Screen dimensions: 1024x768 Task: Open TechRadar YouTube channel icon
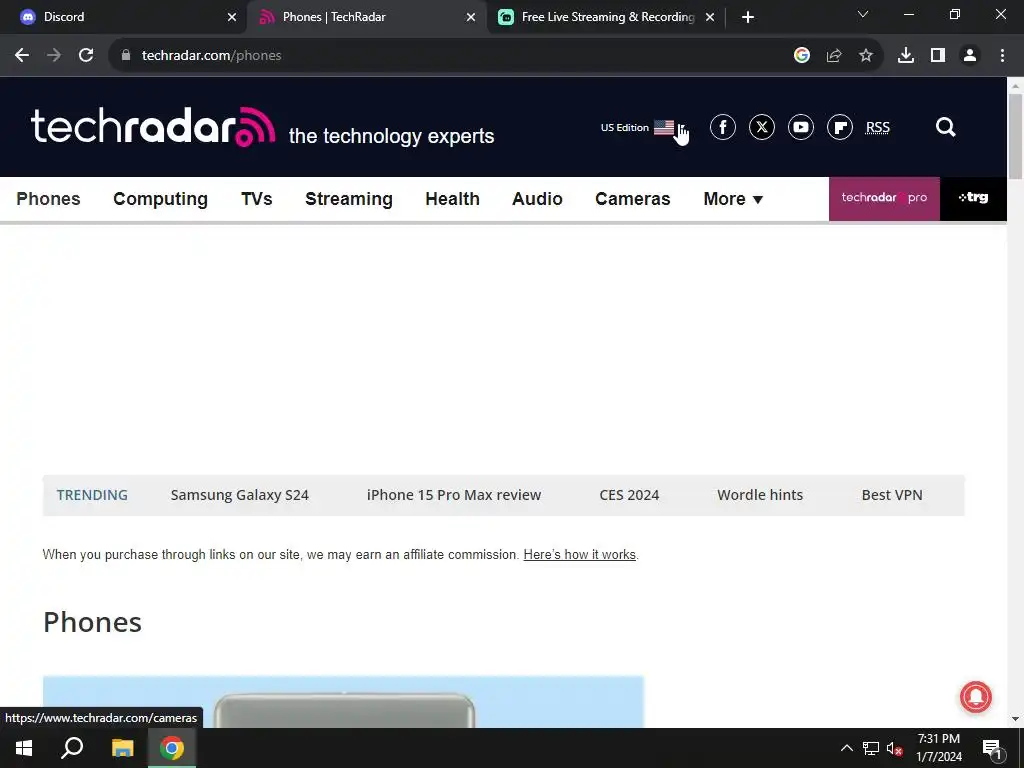click(x=801, y=127)
